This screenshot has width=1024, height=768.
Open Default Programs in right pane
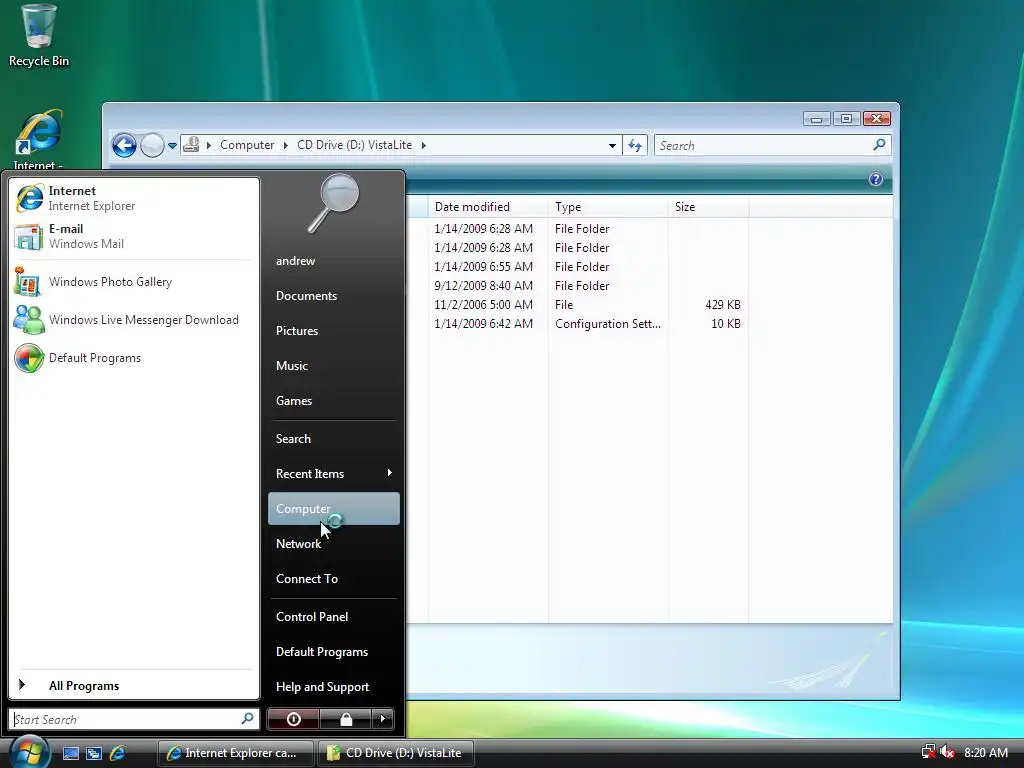[x=334, y=652]
